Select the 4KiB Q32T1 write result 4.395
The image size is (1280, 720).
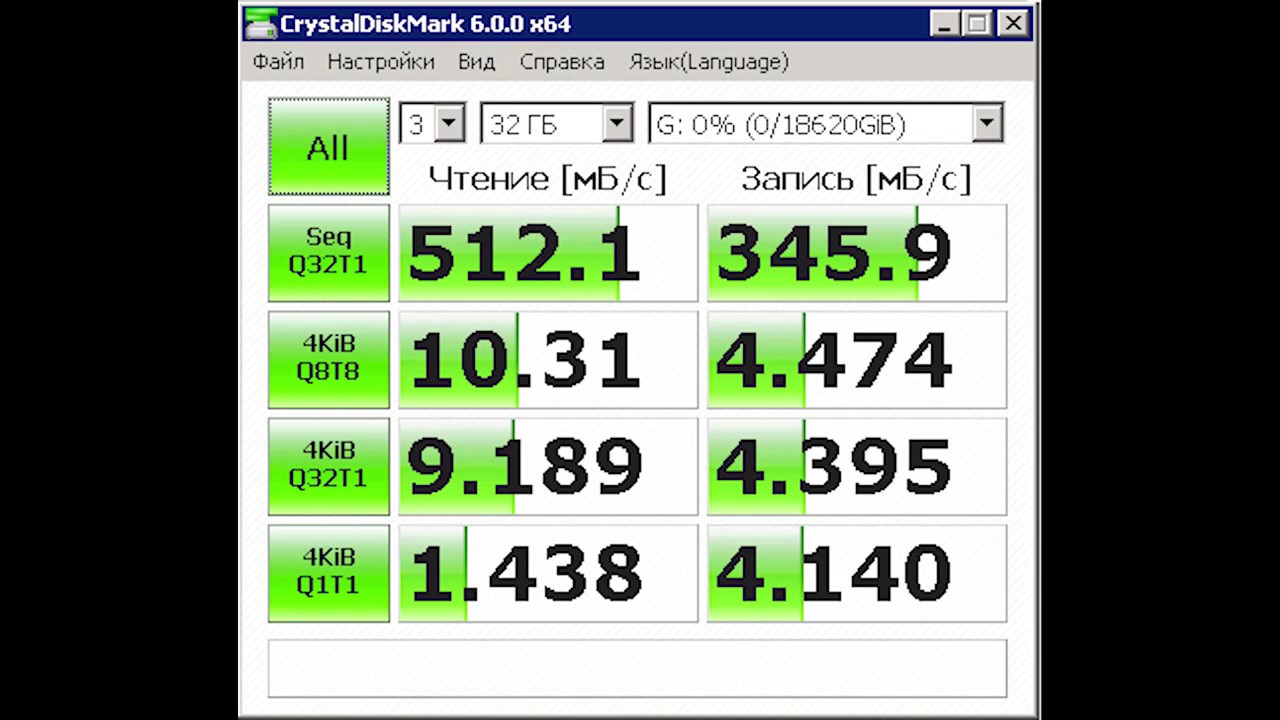pos(857,467)
